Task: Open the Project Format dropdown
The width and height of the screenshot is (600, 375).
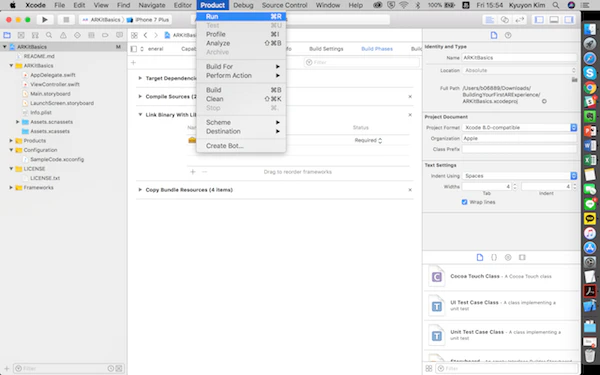Action: pos(520,127)
